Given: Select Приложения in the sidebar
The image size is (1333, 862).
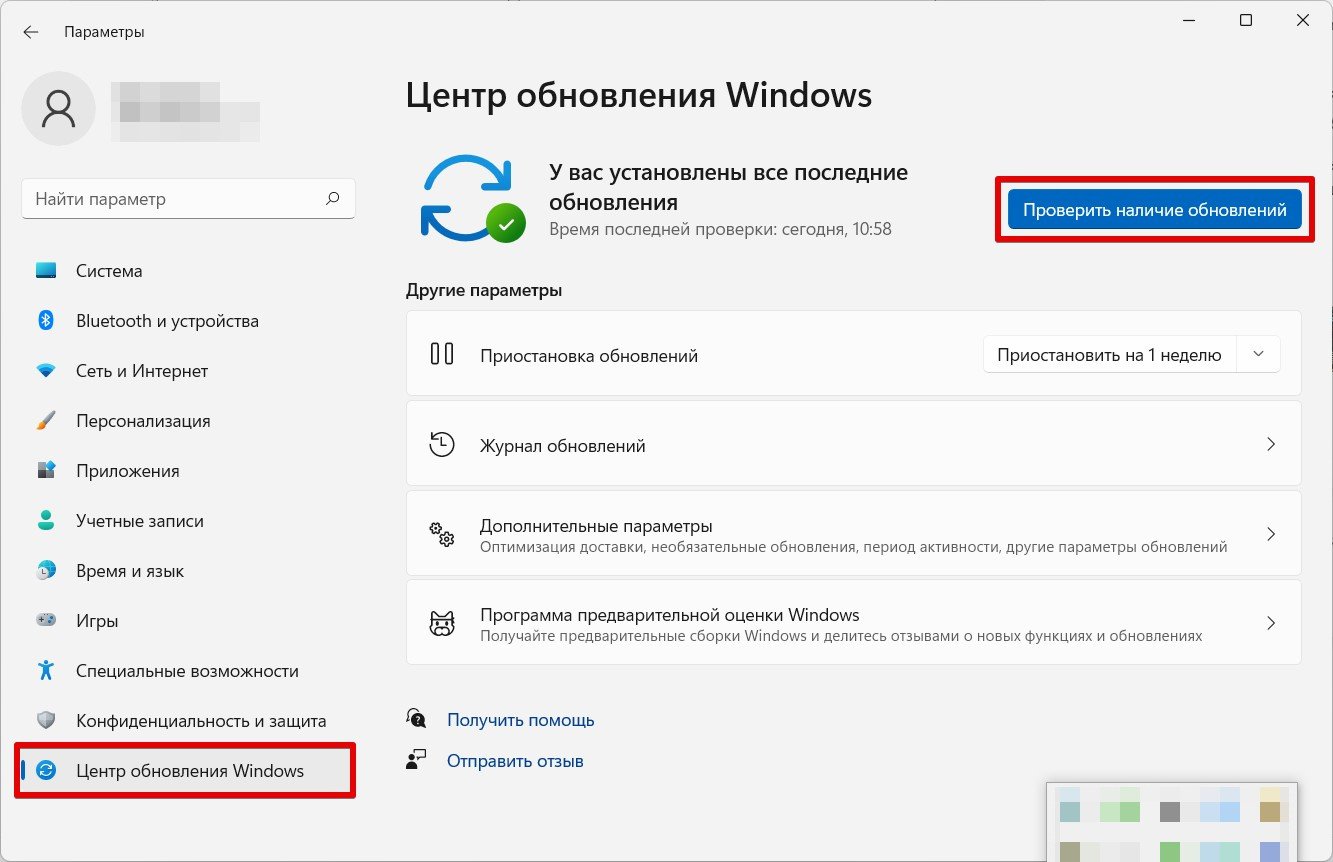Looking at the screenshot, I should (x=188, y=471).
